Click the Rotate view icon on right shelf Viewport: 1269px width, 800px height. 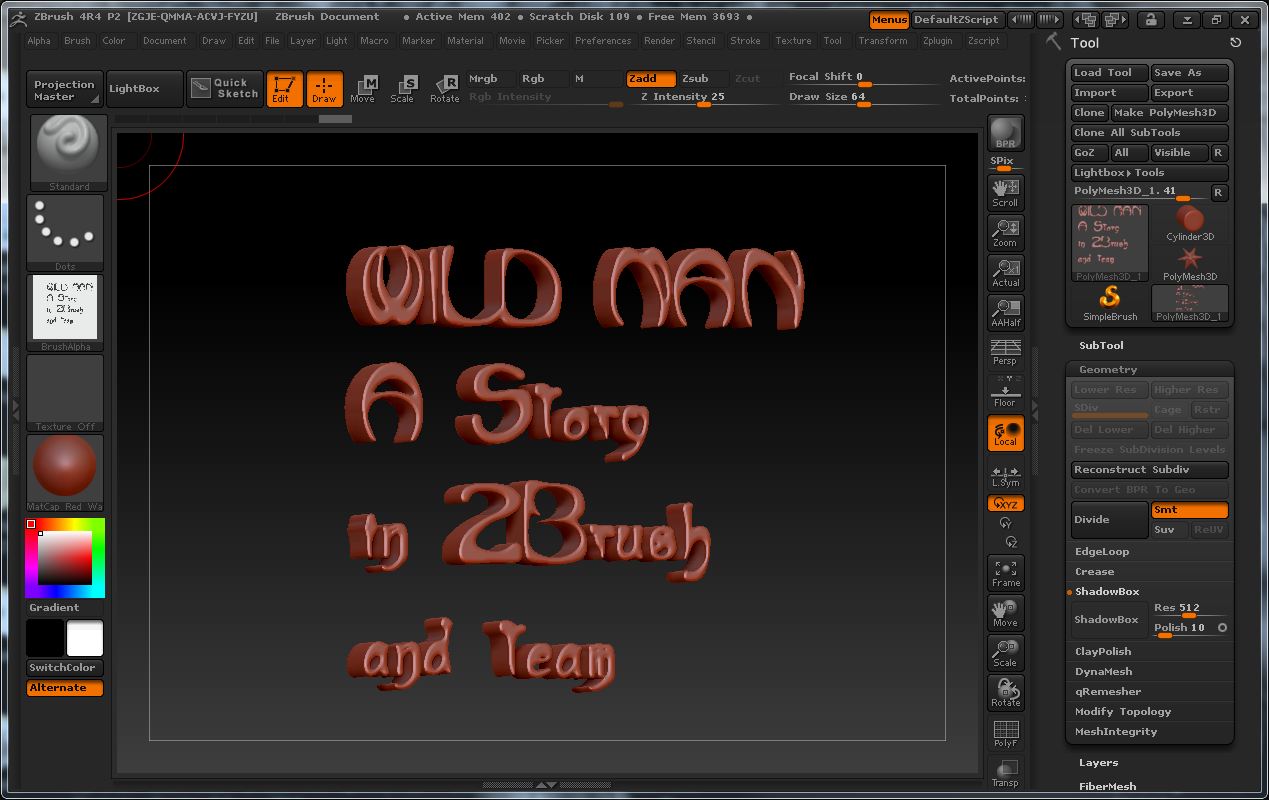[x=1005, y=693]
